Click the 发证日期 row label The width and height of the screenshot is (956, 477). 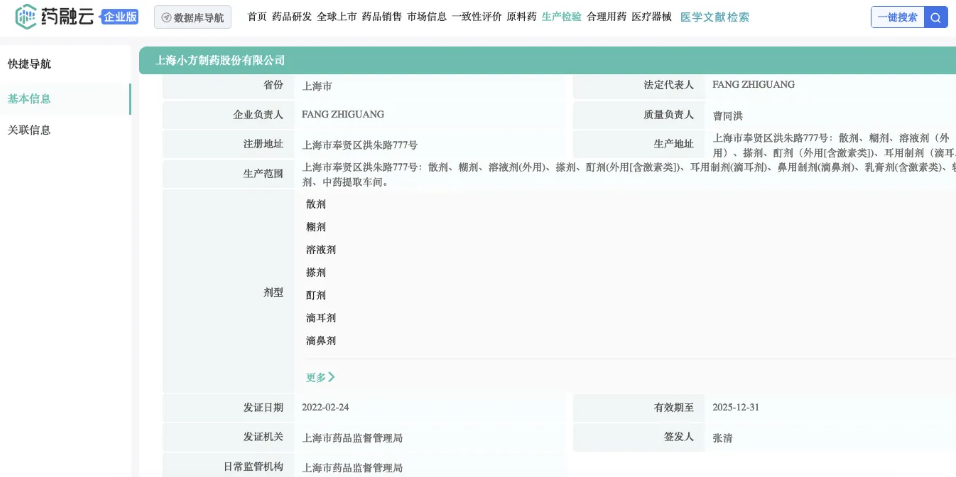click(x=263, y=407)
